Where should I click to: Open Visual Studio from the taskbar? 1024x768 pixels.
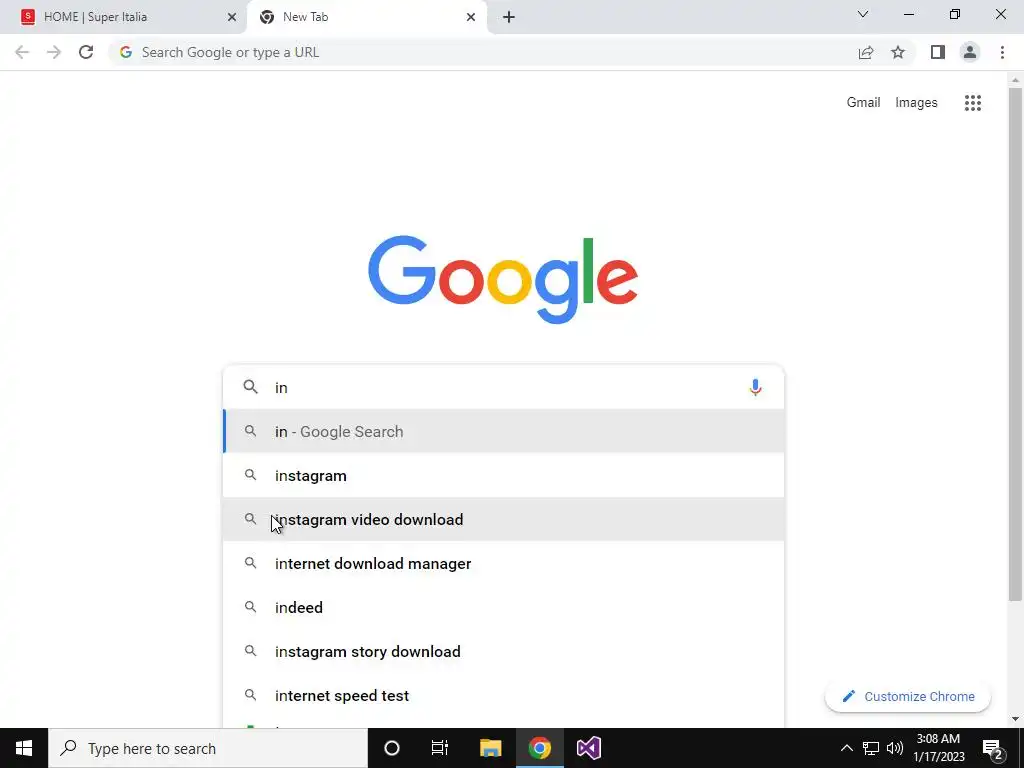coord(588,748)
